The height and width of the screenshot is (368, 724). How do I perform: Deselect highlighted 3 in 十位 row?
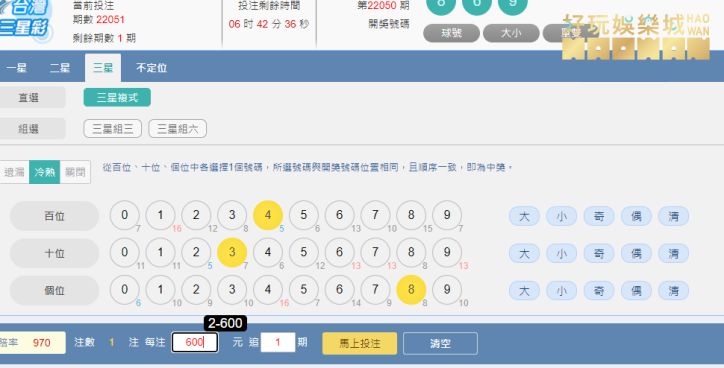232,252
